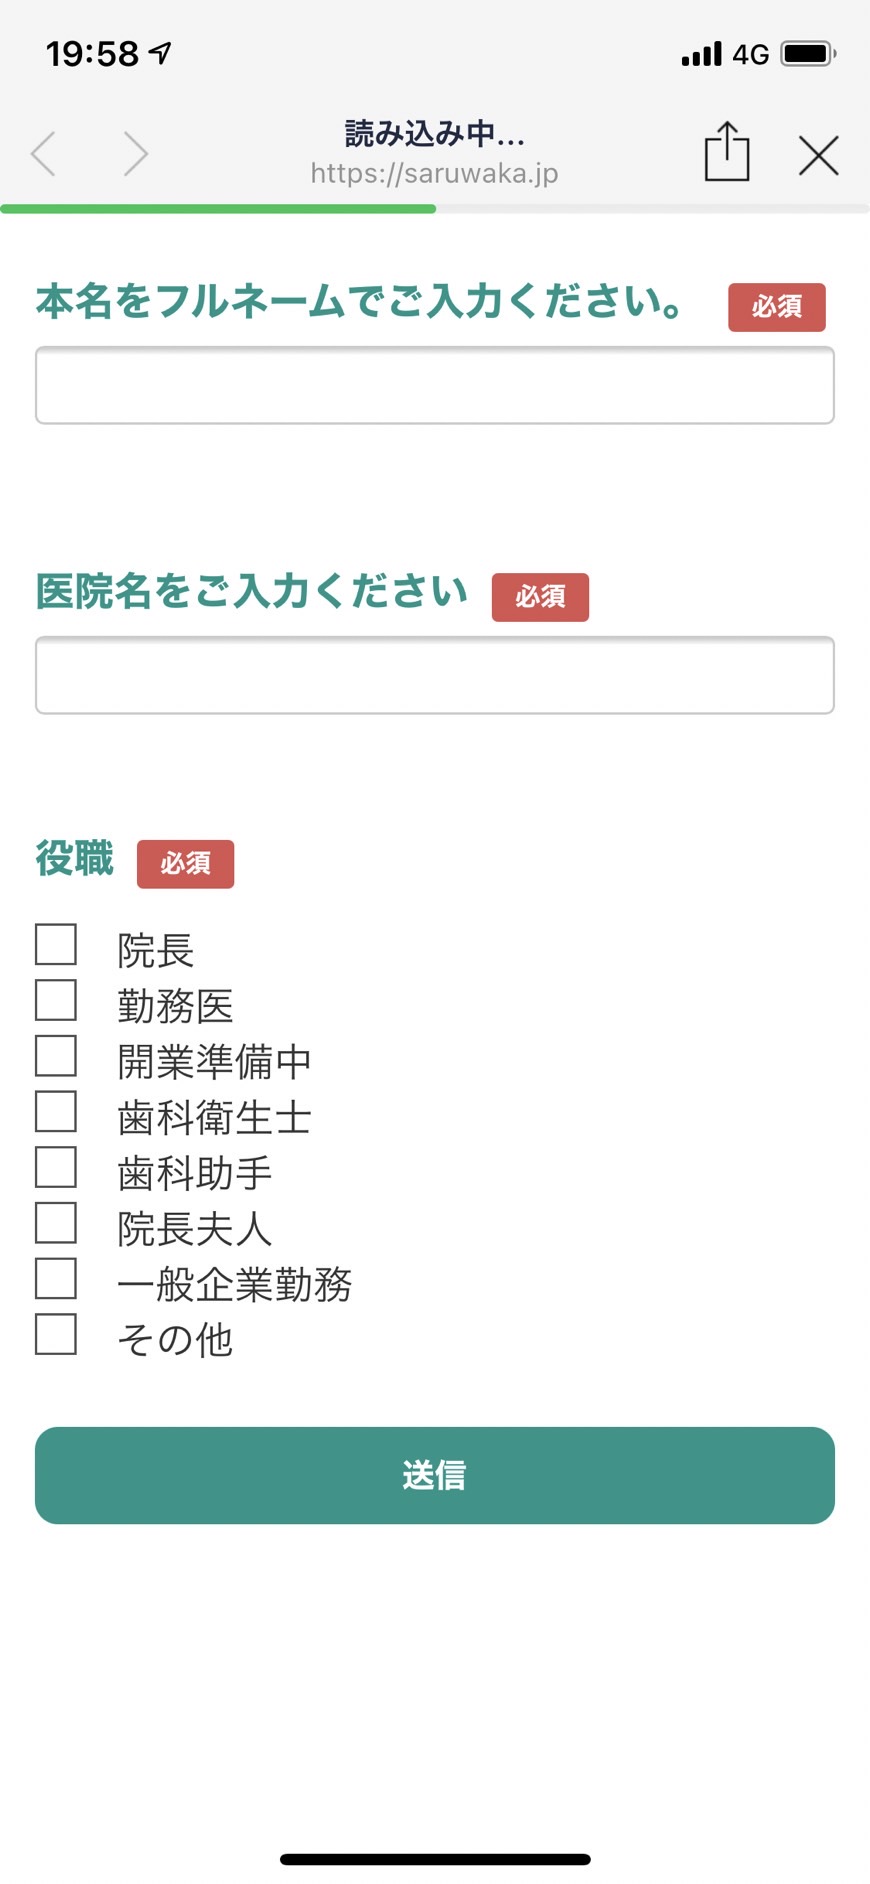The height and width of the screenshot is (1884, 870).
Task: Check the その他 checkbox
Action: coord(56,1334)
